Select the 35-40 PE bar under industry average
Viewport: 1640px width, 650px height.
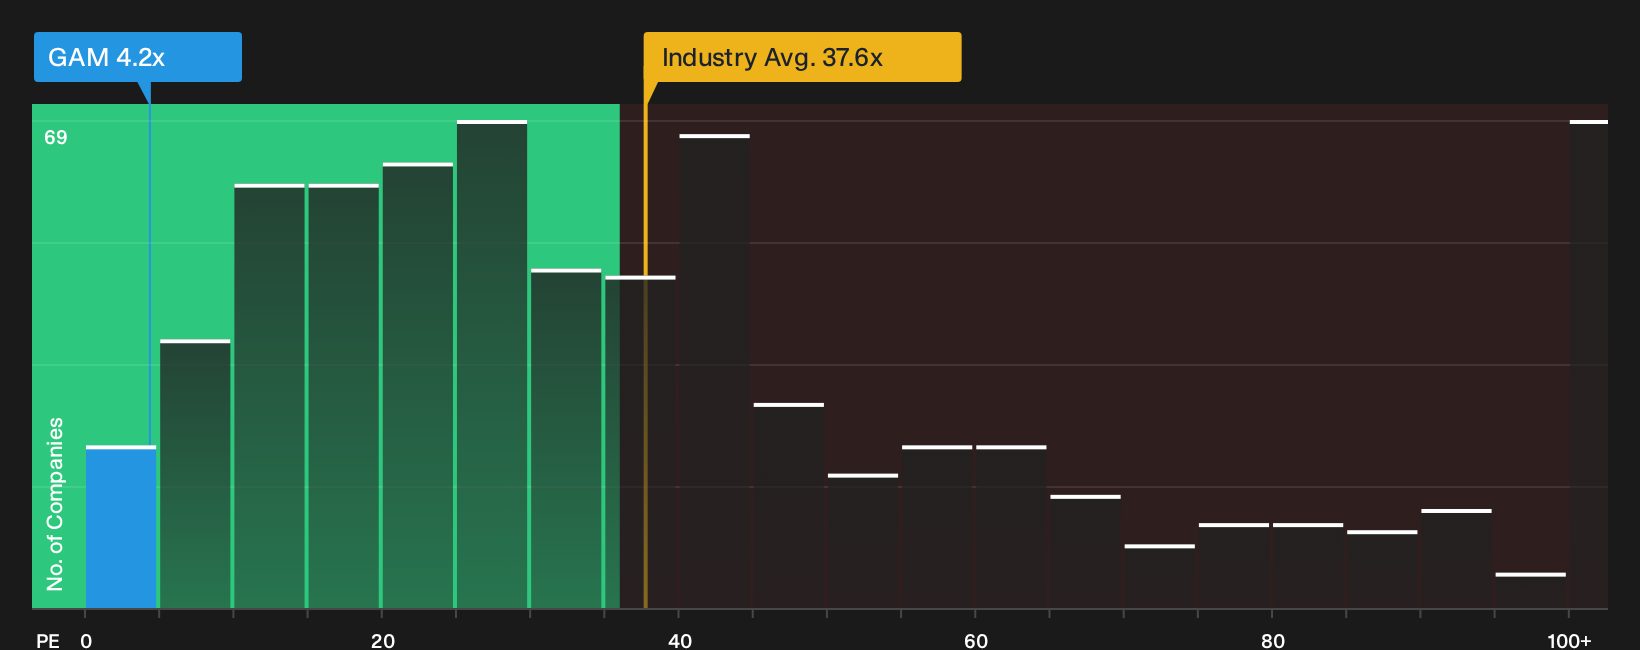pos(640,442)
